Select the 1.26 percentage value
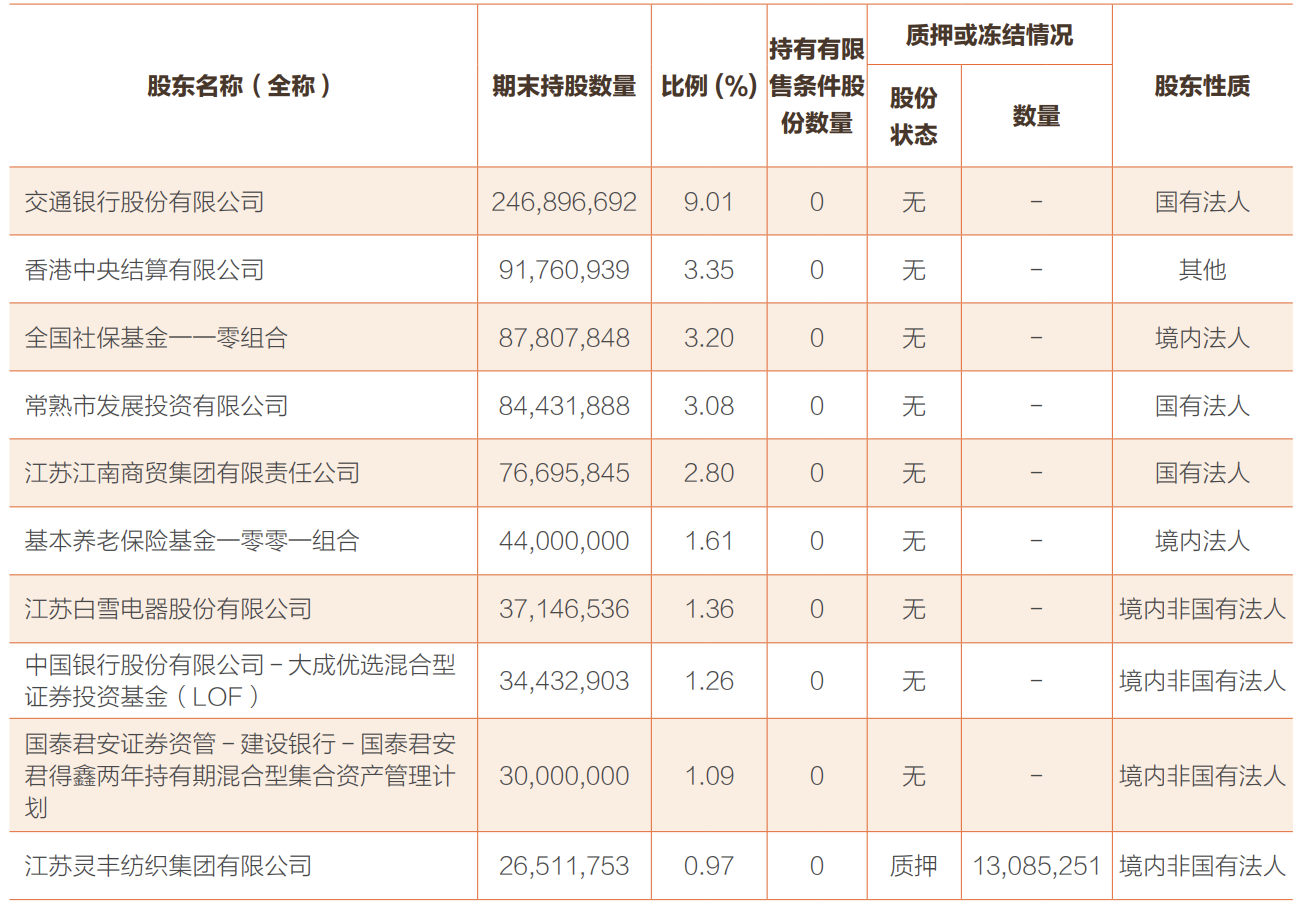 click(x=709, y=681)
